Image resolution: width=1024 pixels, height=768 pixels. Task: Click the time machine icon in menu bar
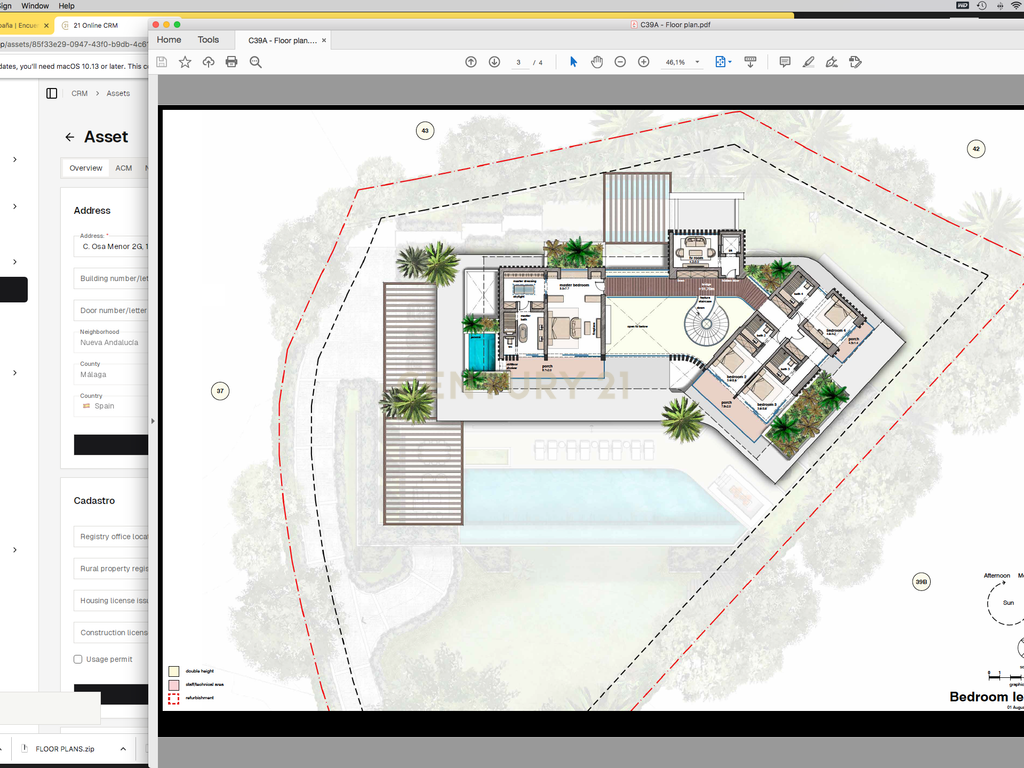pyautogui.click(x=982, y=5)
